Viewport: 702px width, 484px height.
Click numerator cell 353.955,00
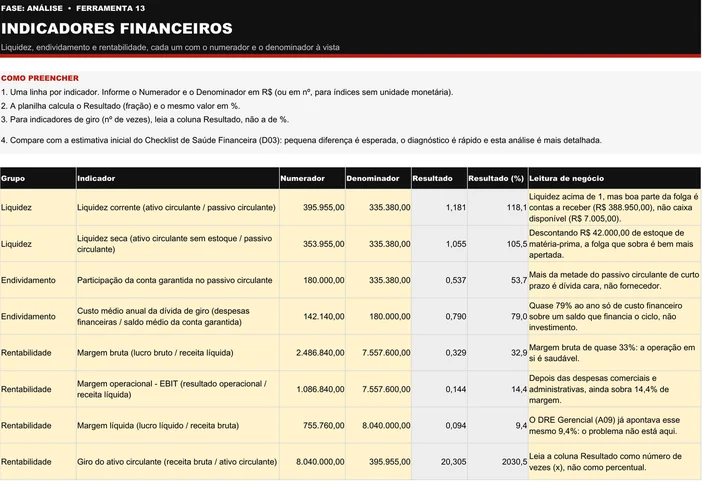[312, 244]
